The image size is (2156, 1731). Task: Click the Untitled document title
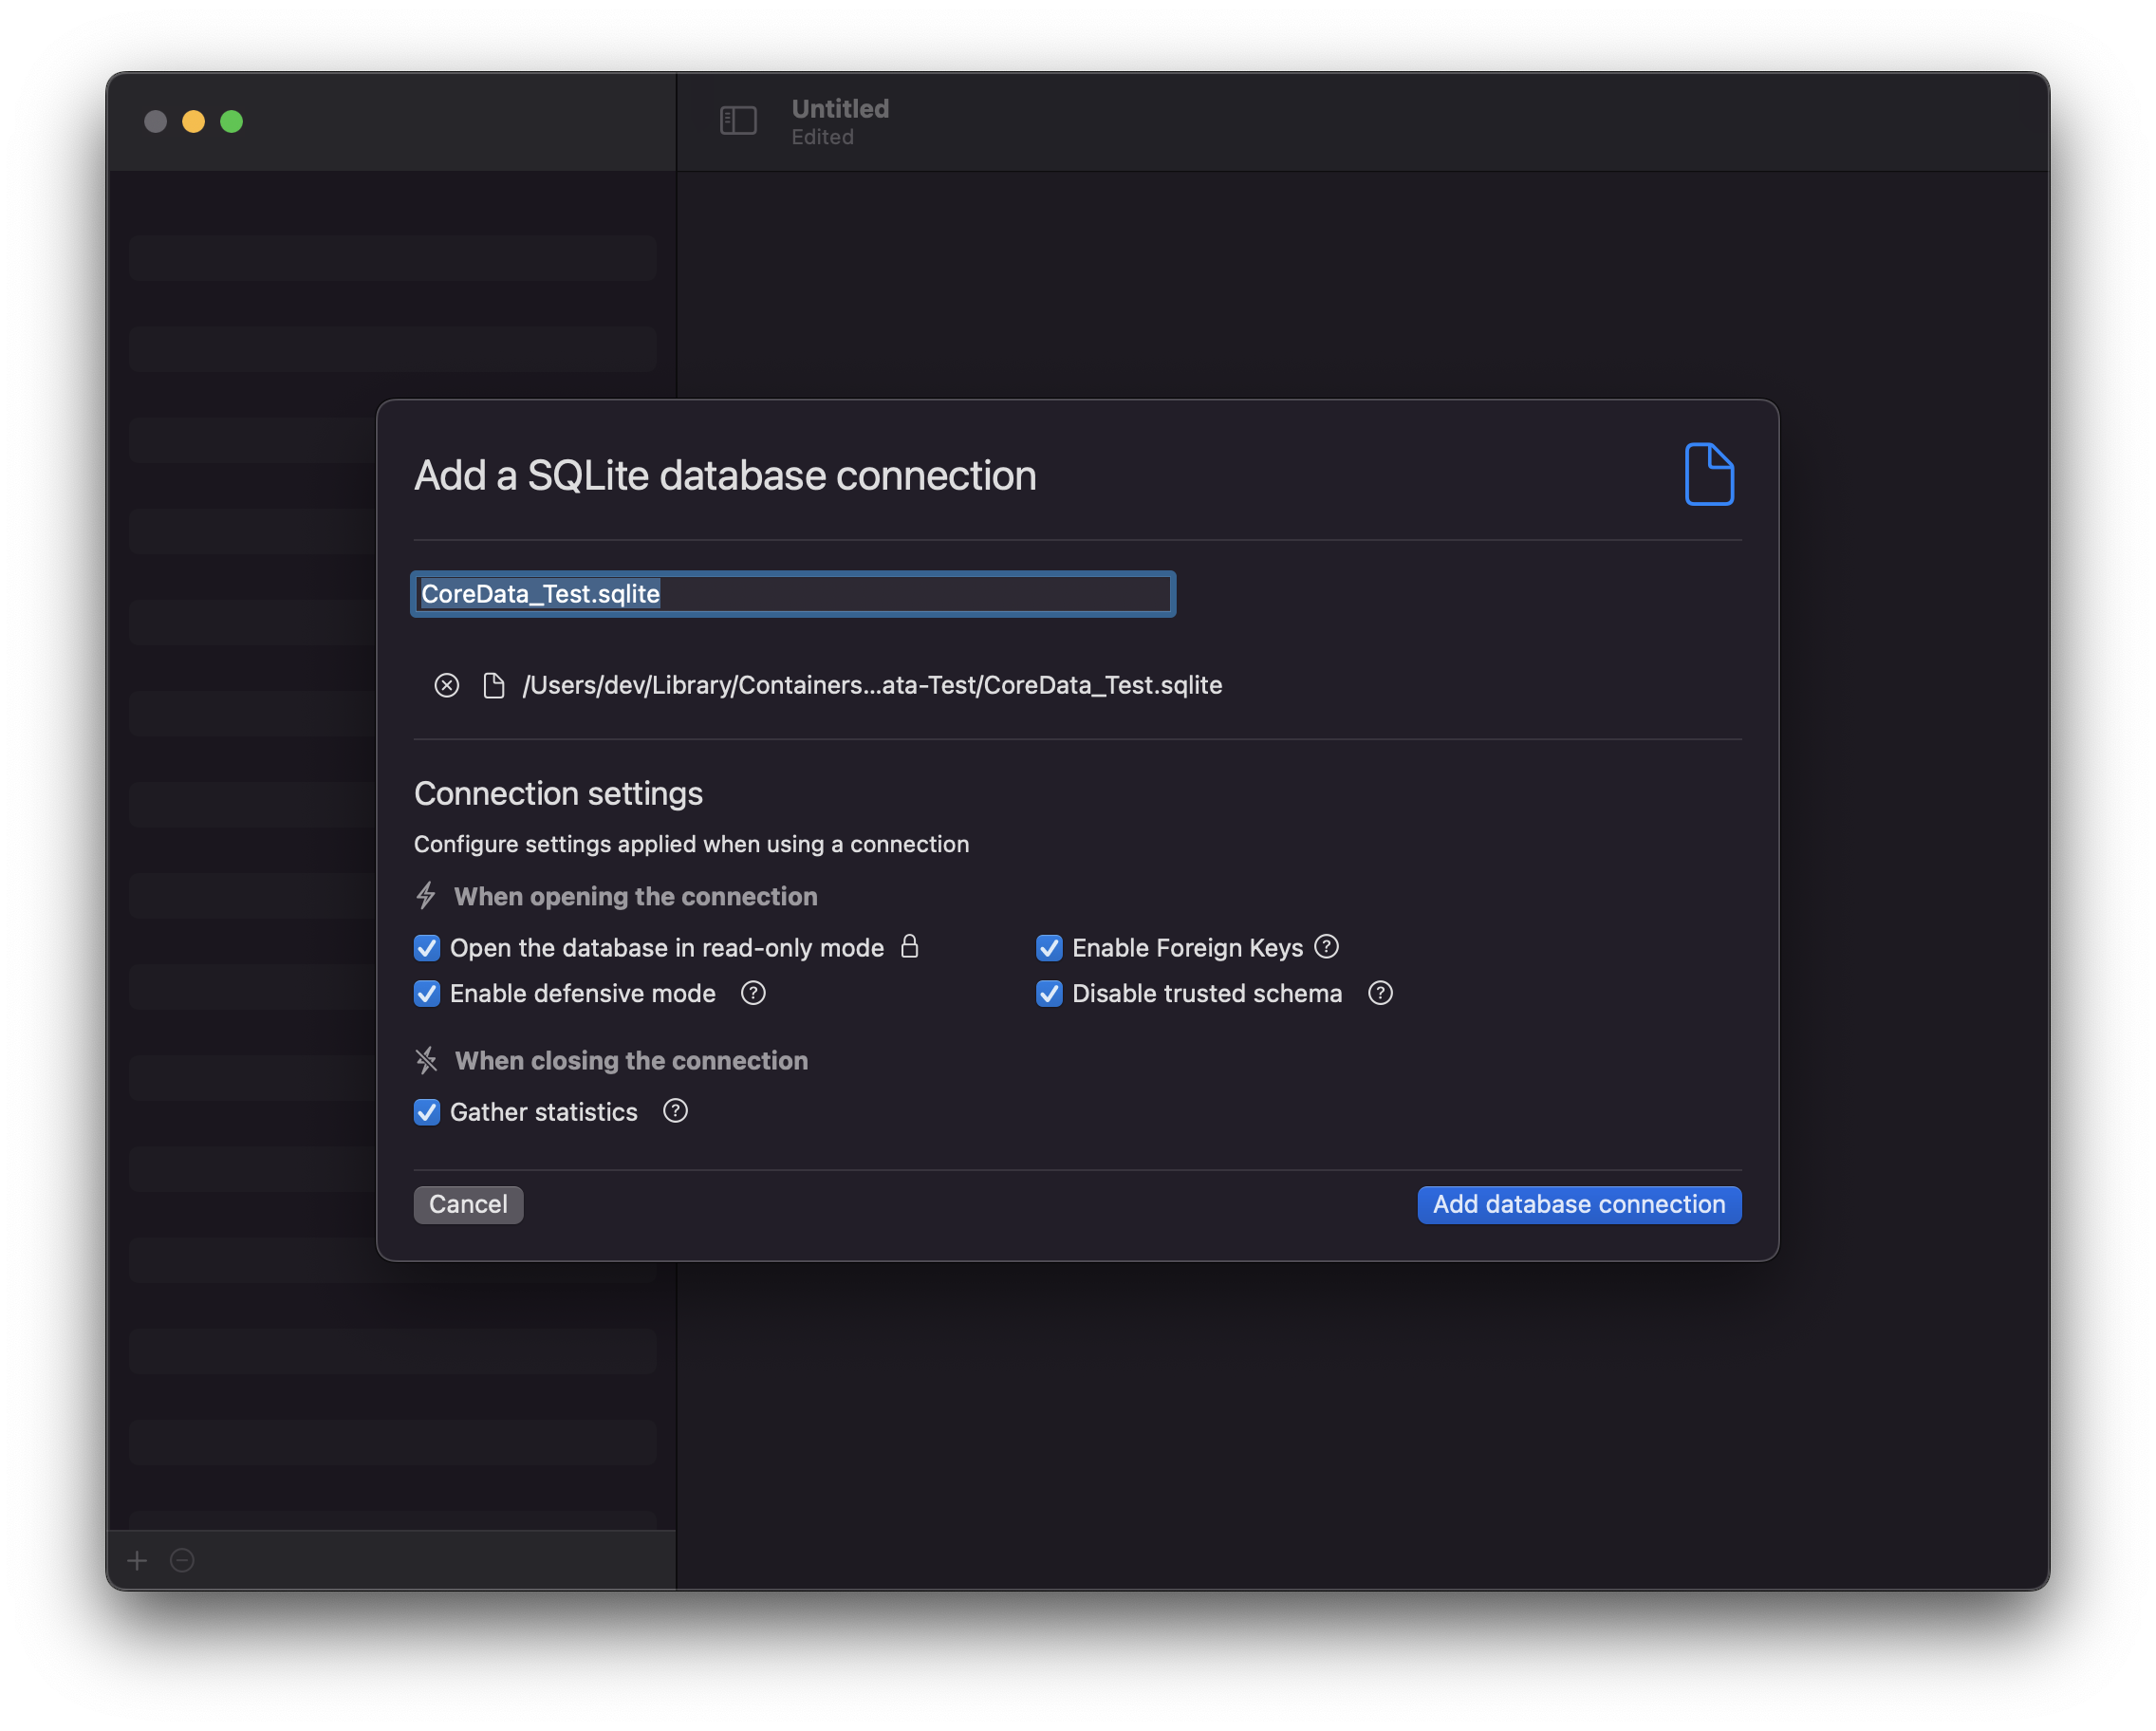point(840,108)
